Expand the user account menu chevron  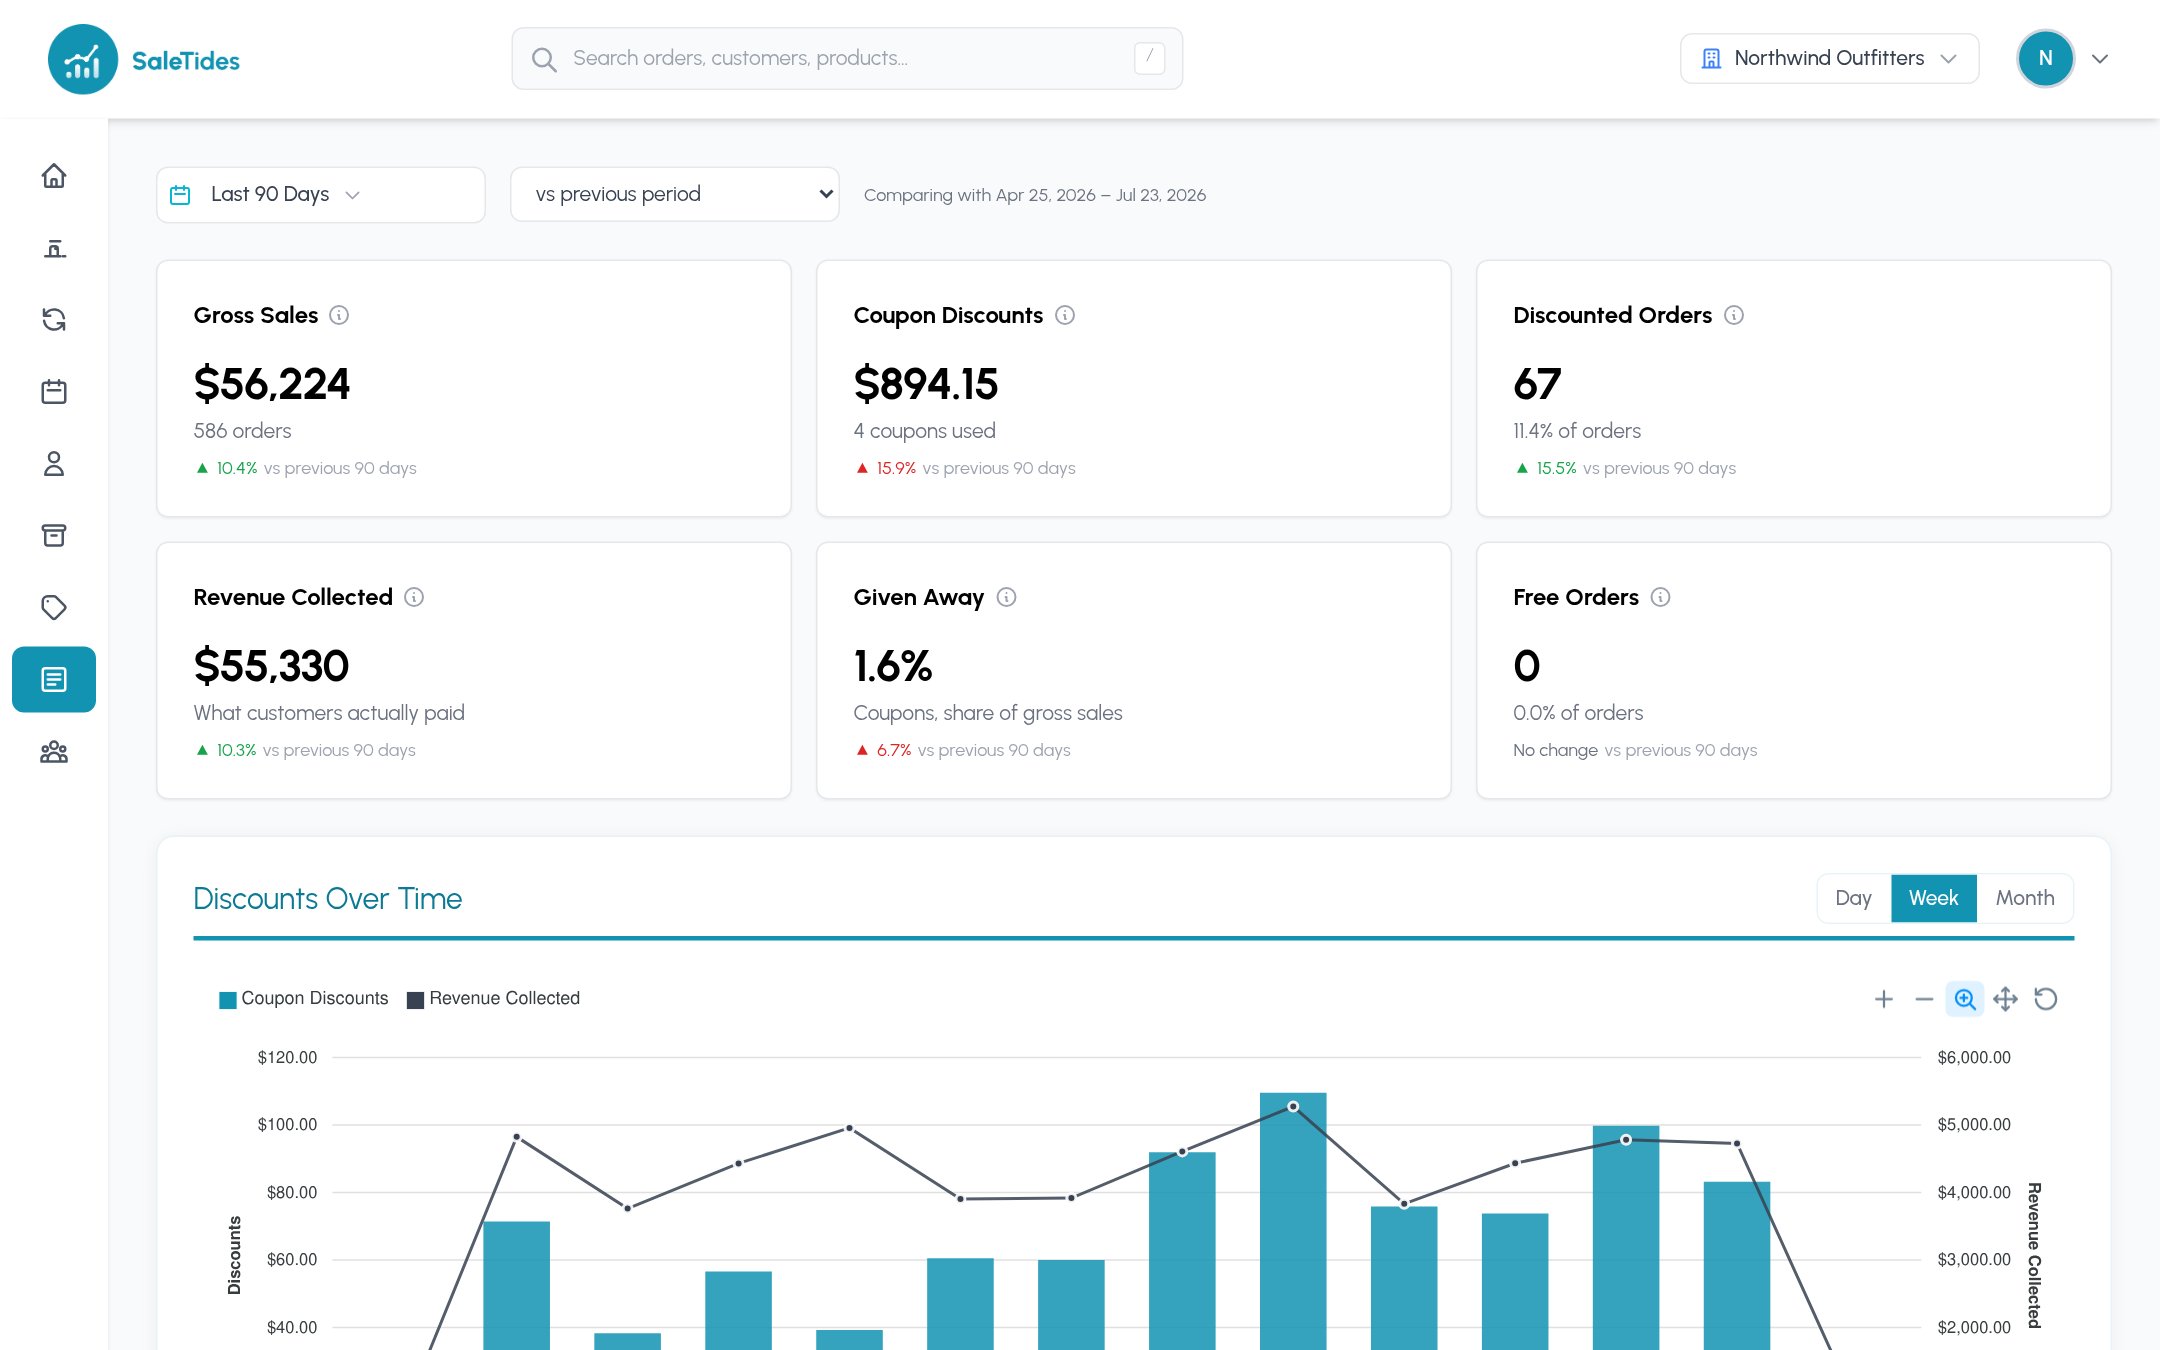point(2100,59)
